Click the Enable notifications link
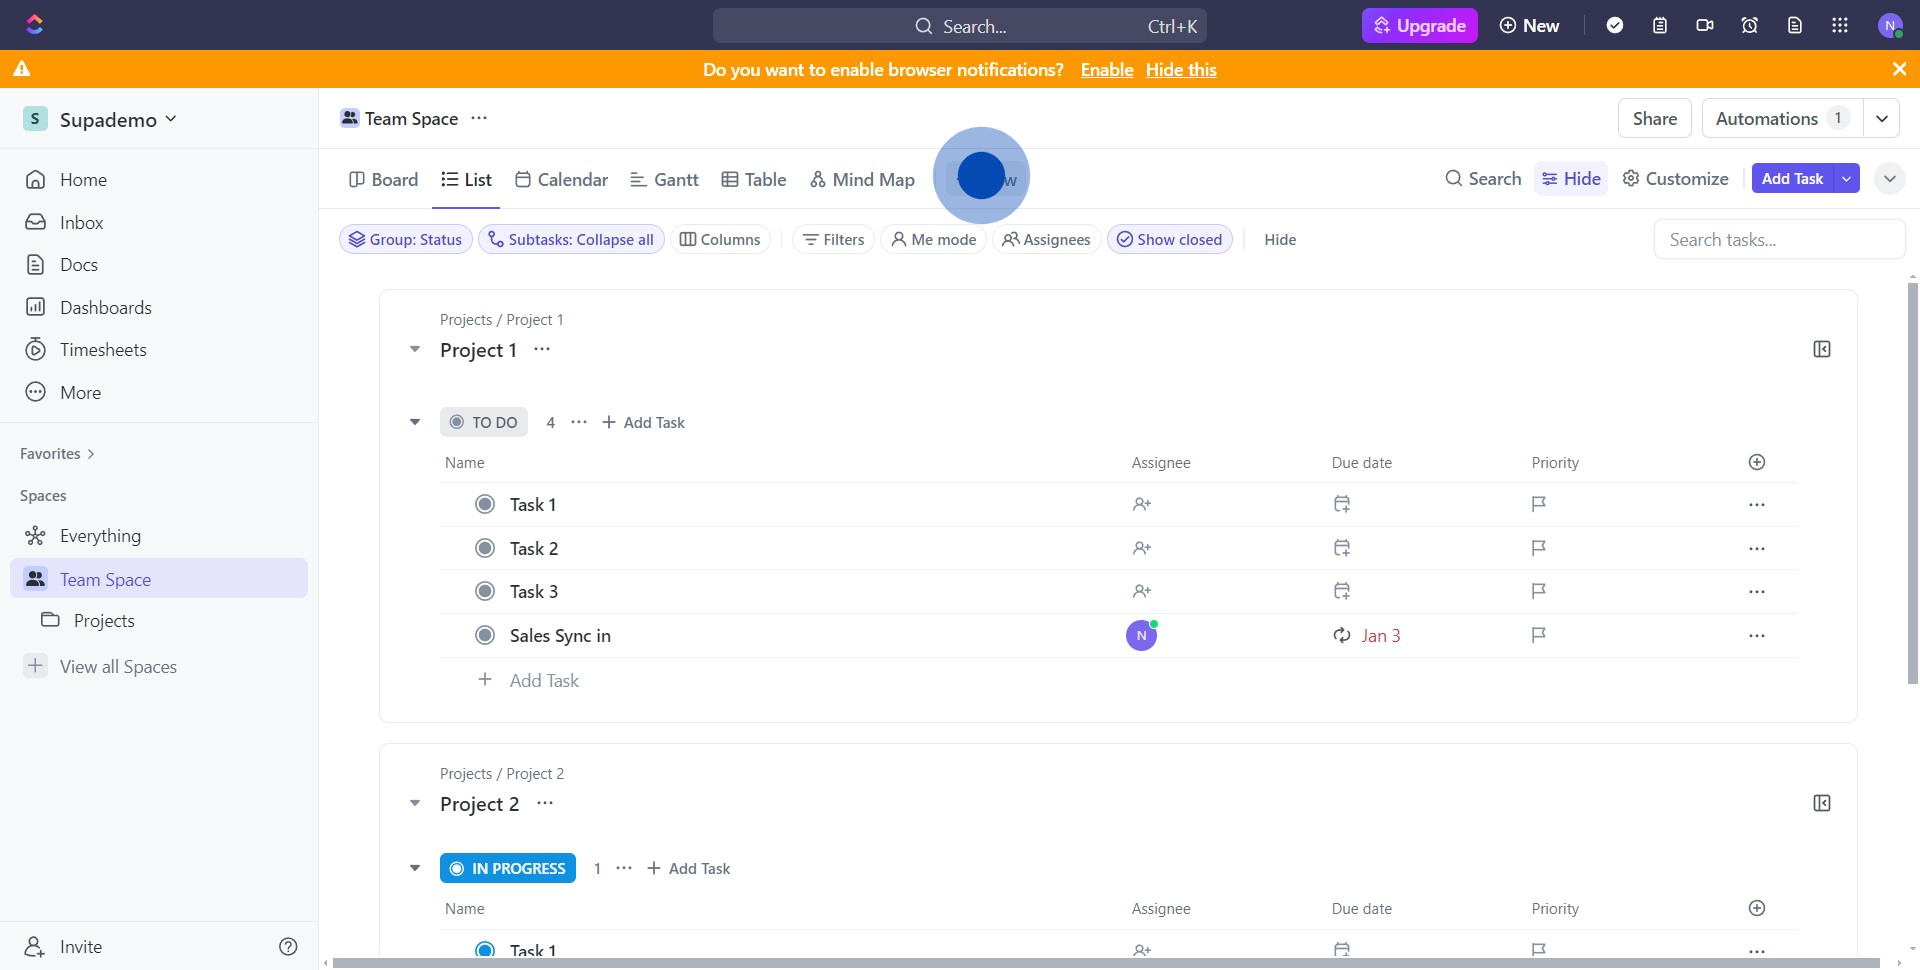 pyautogui.click(x=1106, y=70)
